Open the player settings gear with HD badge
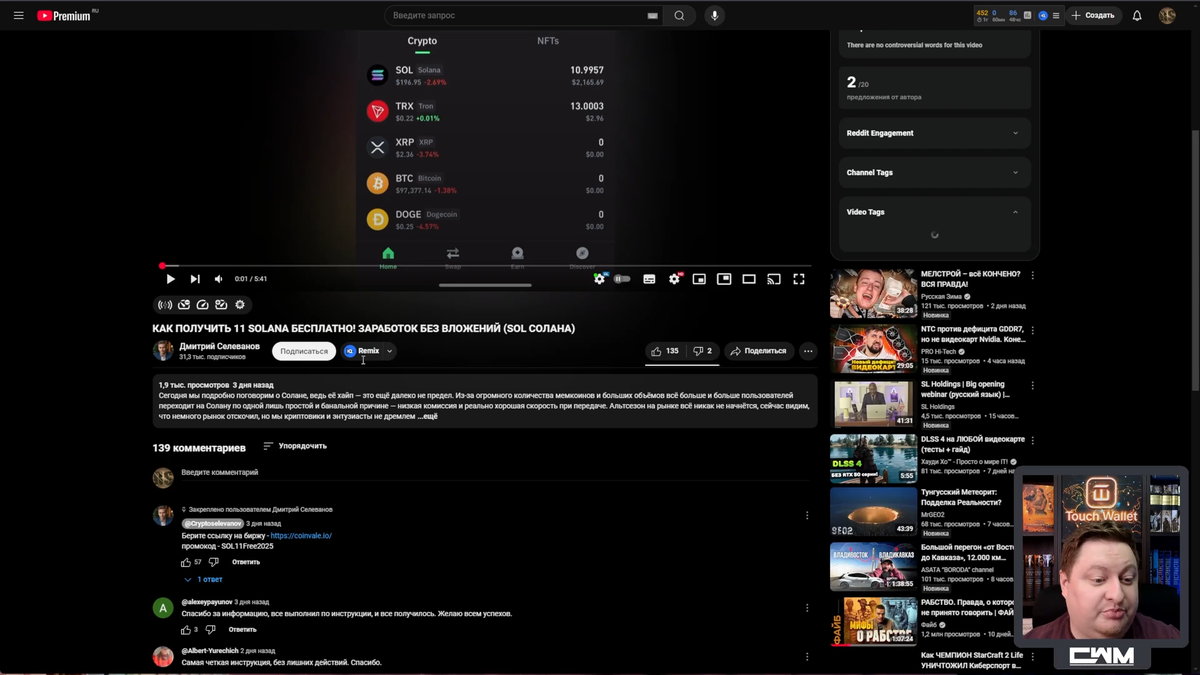Viewport: 1200px width, 675px height. (675, 279)
